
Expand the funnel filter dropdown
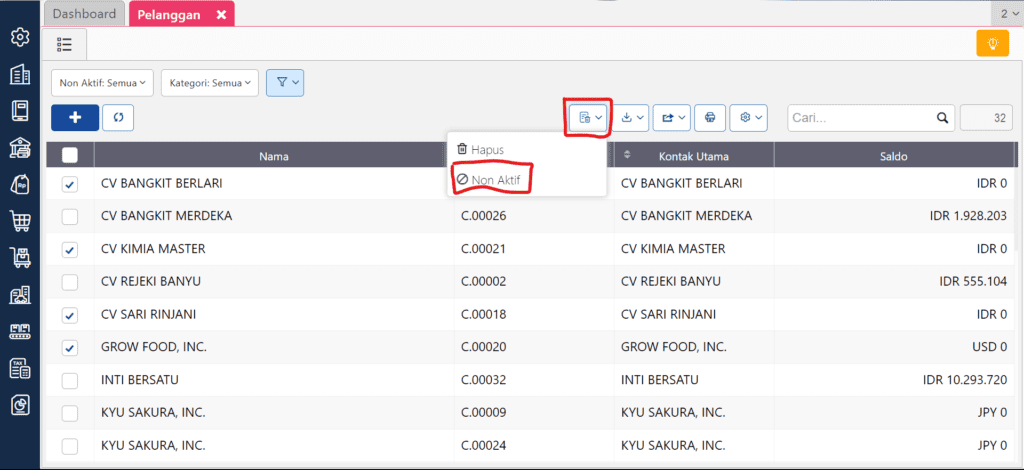(285, 83)
